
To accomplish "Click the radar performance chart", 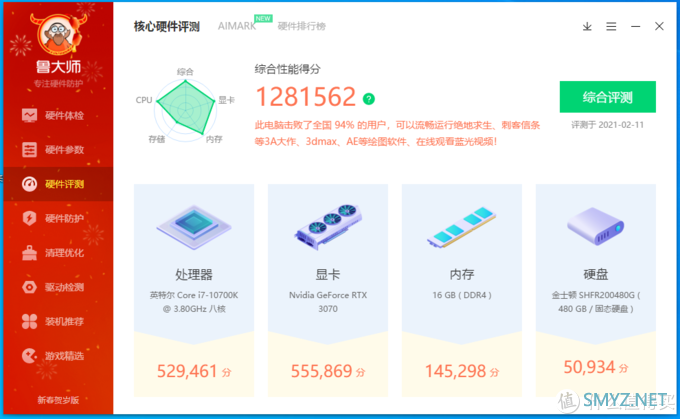I will pos(186,108).
